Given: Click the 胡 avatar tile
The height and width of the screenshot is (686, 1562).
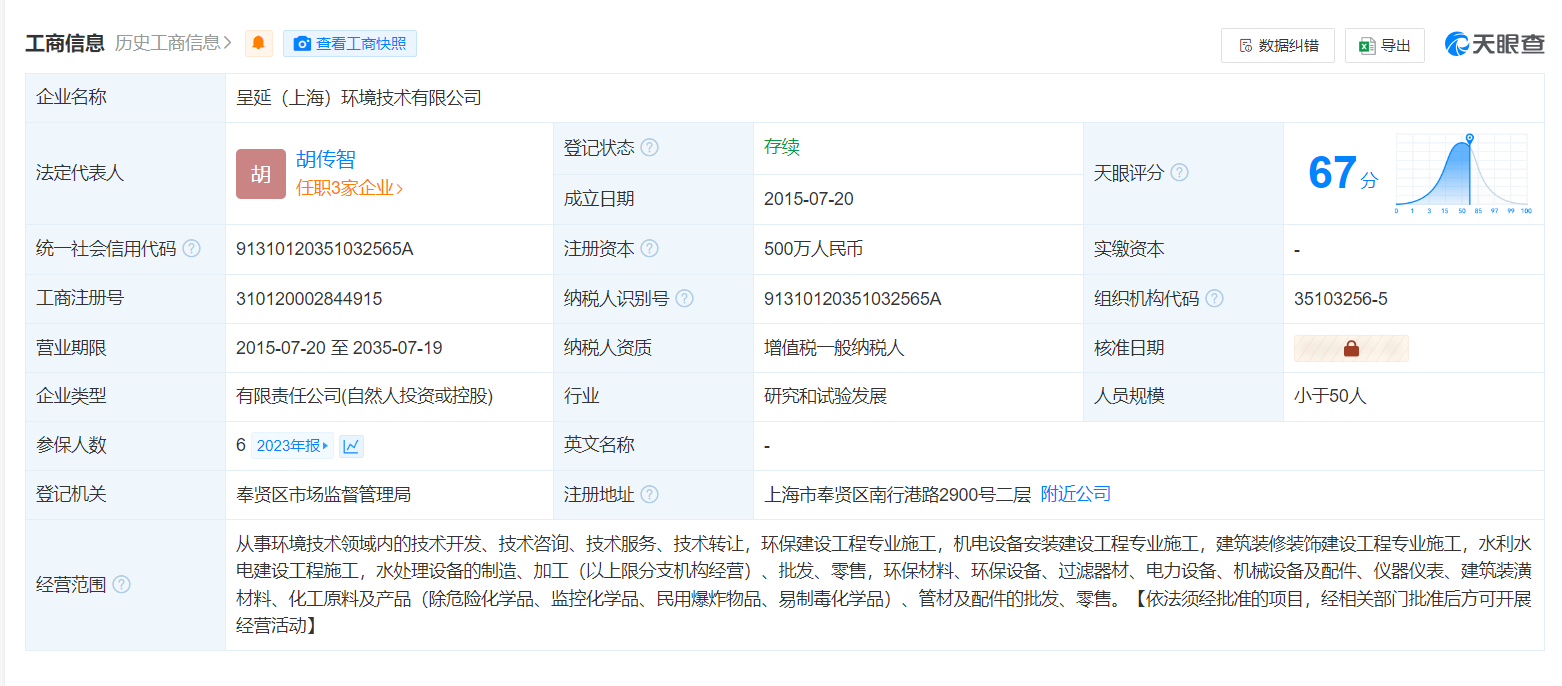Looking at the screenshot, I should (261, 174).
